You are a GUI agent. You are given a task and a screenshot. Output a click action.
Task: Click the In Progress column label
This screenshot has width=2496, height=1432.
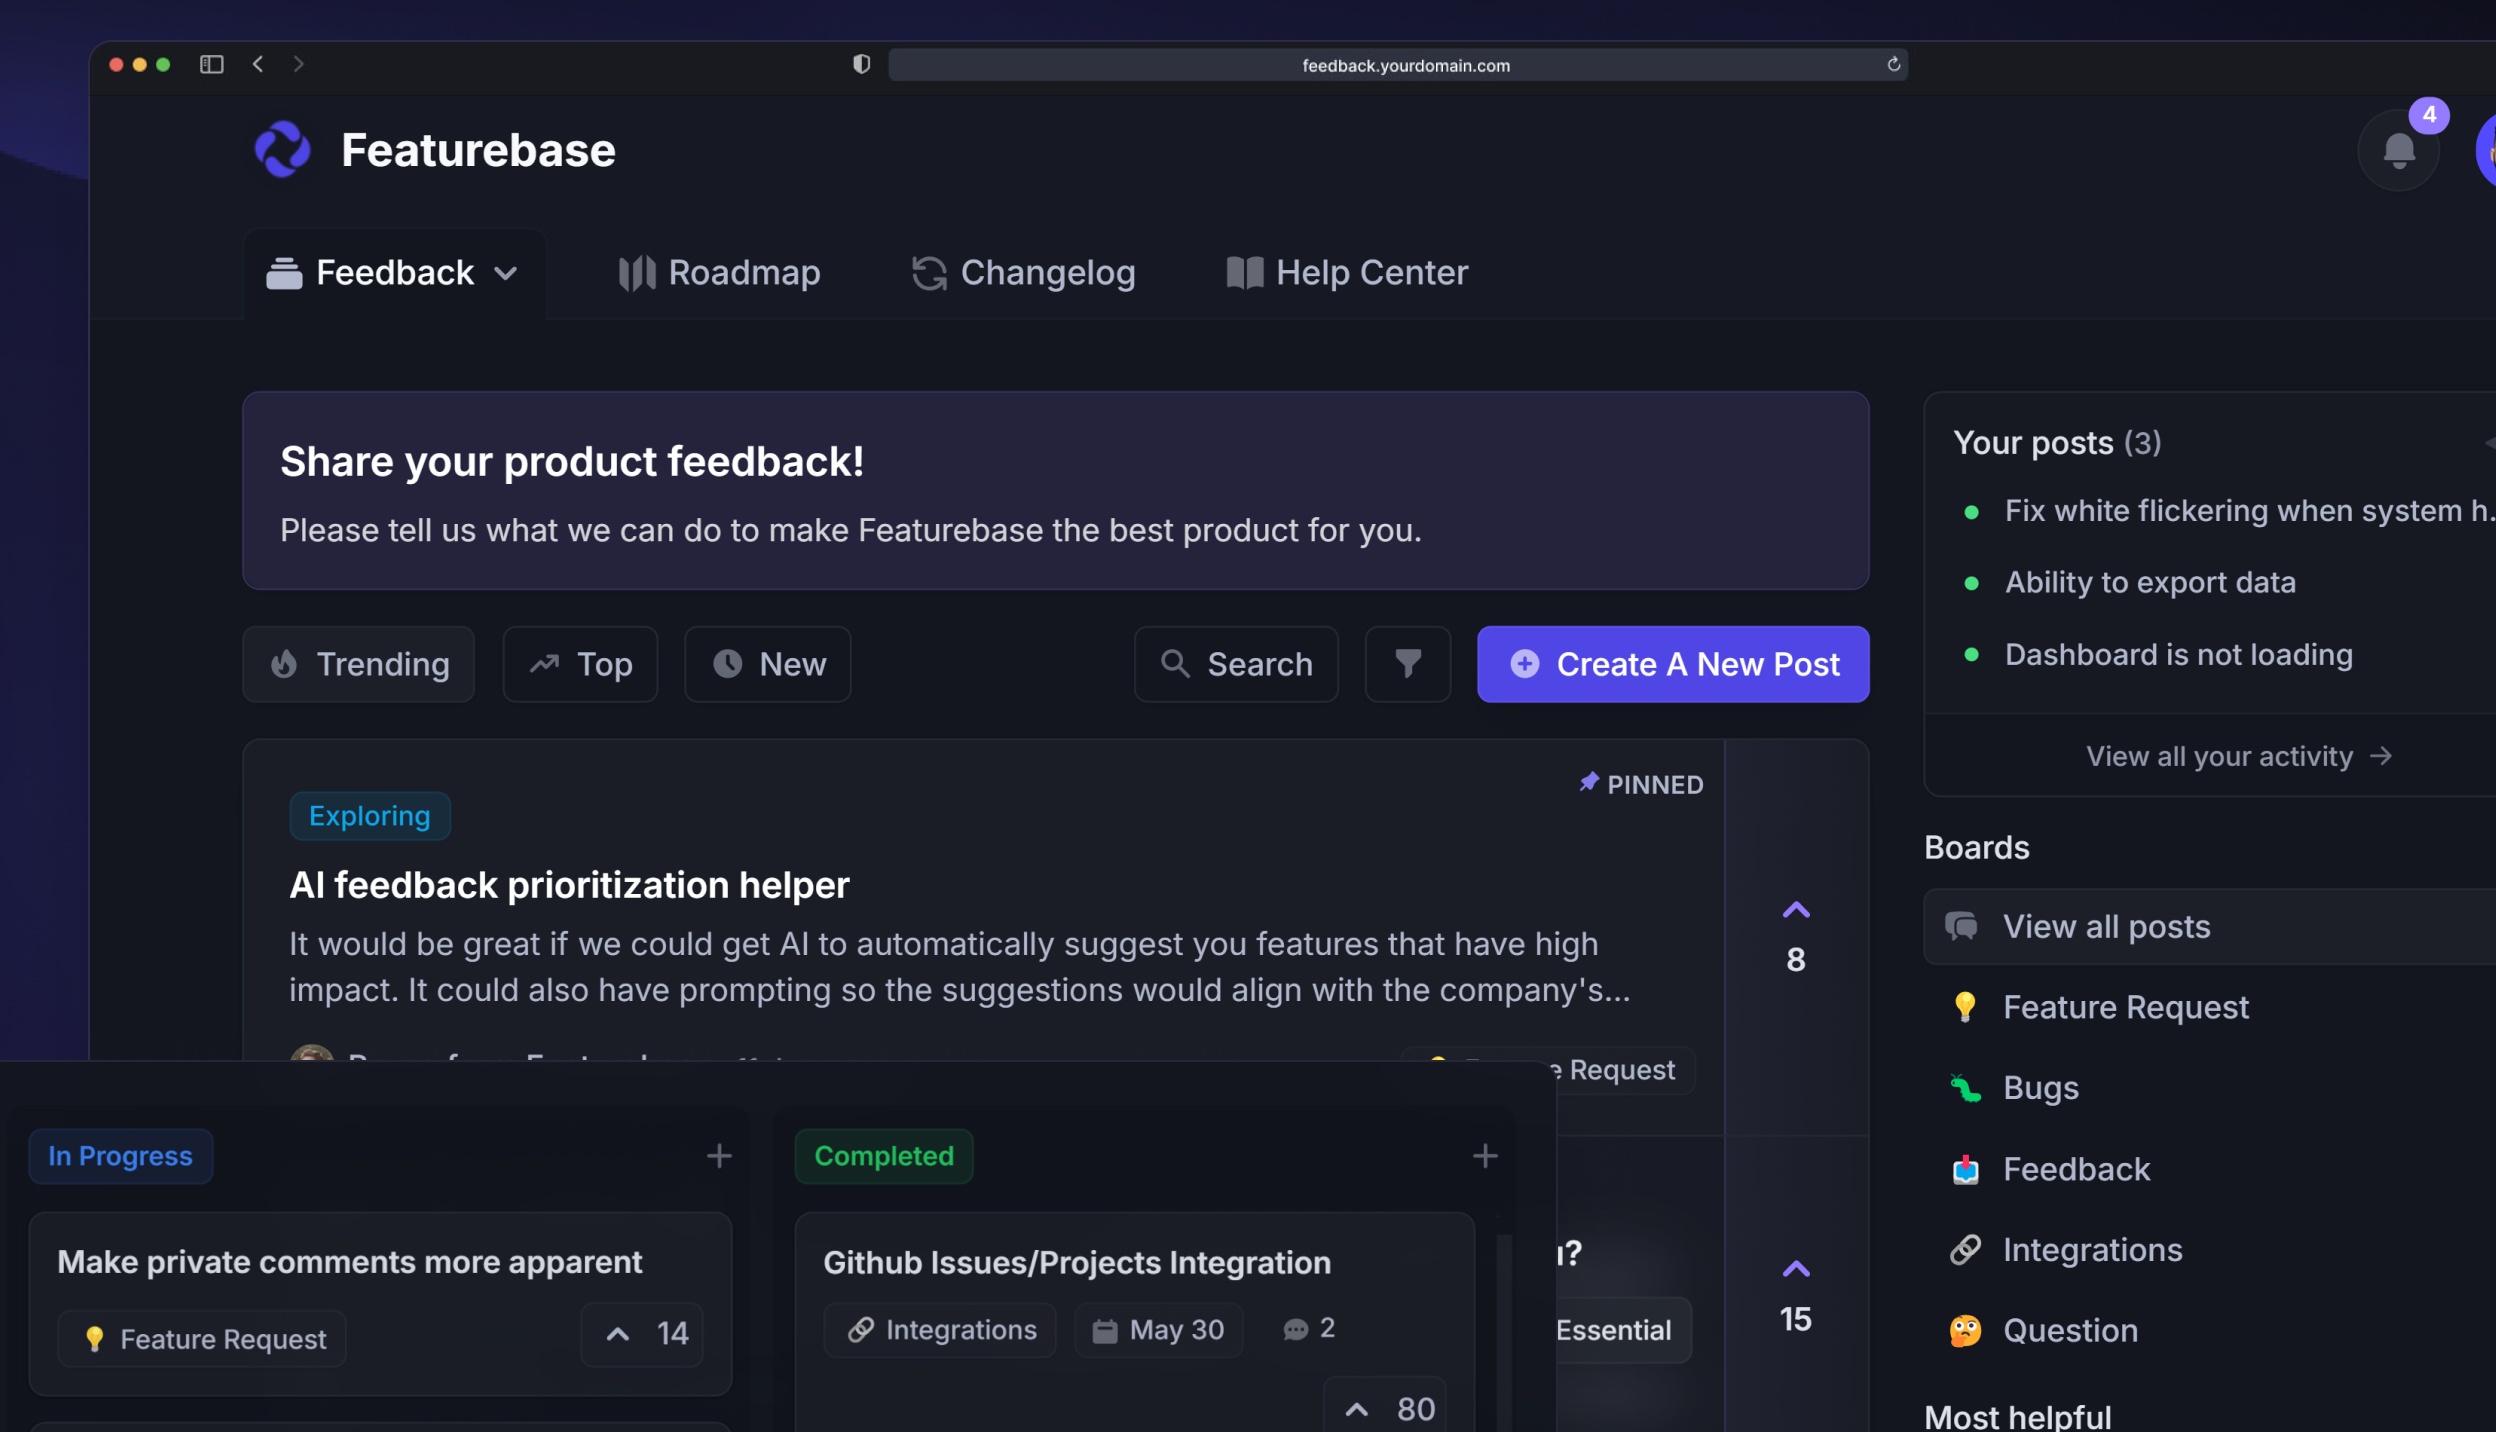tap(121, 1156)
